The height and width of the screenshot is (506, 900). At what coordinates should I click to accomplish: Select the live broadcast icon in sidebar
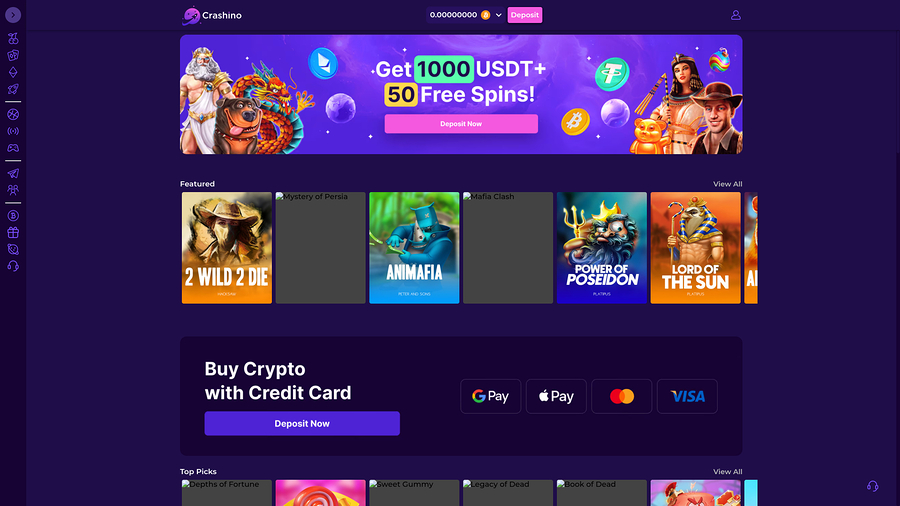point(13,131)
